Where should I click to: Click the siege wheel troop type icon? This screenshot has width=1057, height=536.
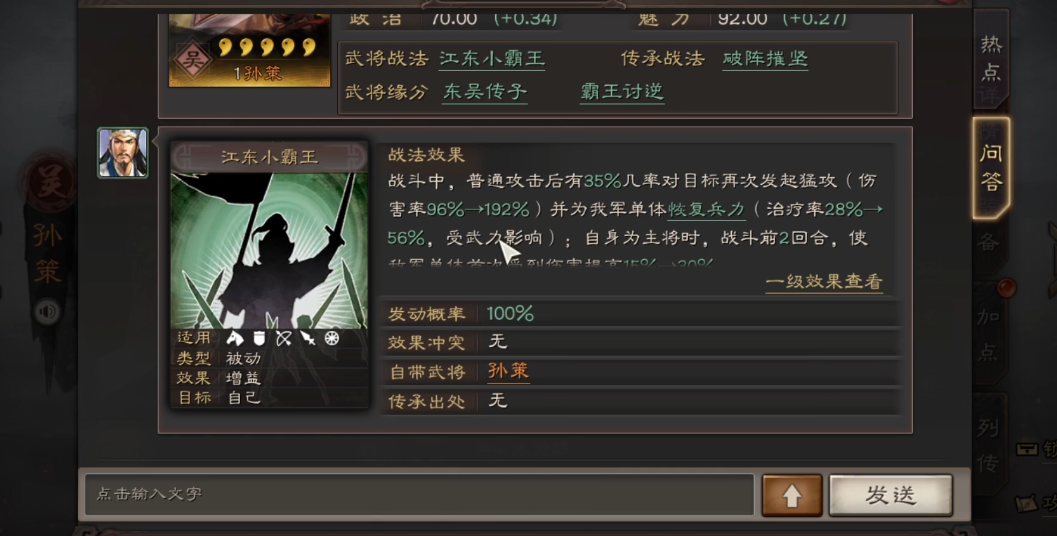[x=332, y=338]
